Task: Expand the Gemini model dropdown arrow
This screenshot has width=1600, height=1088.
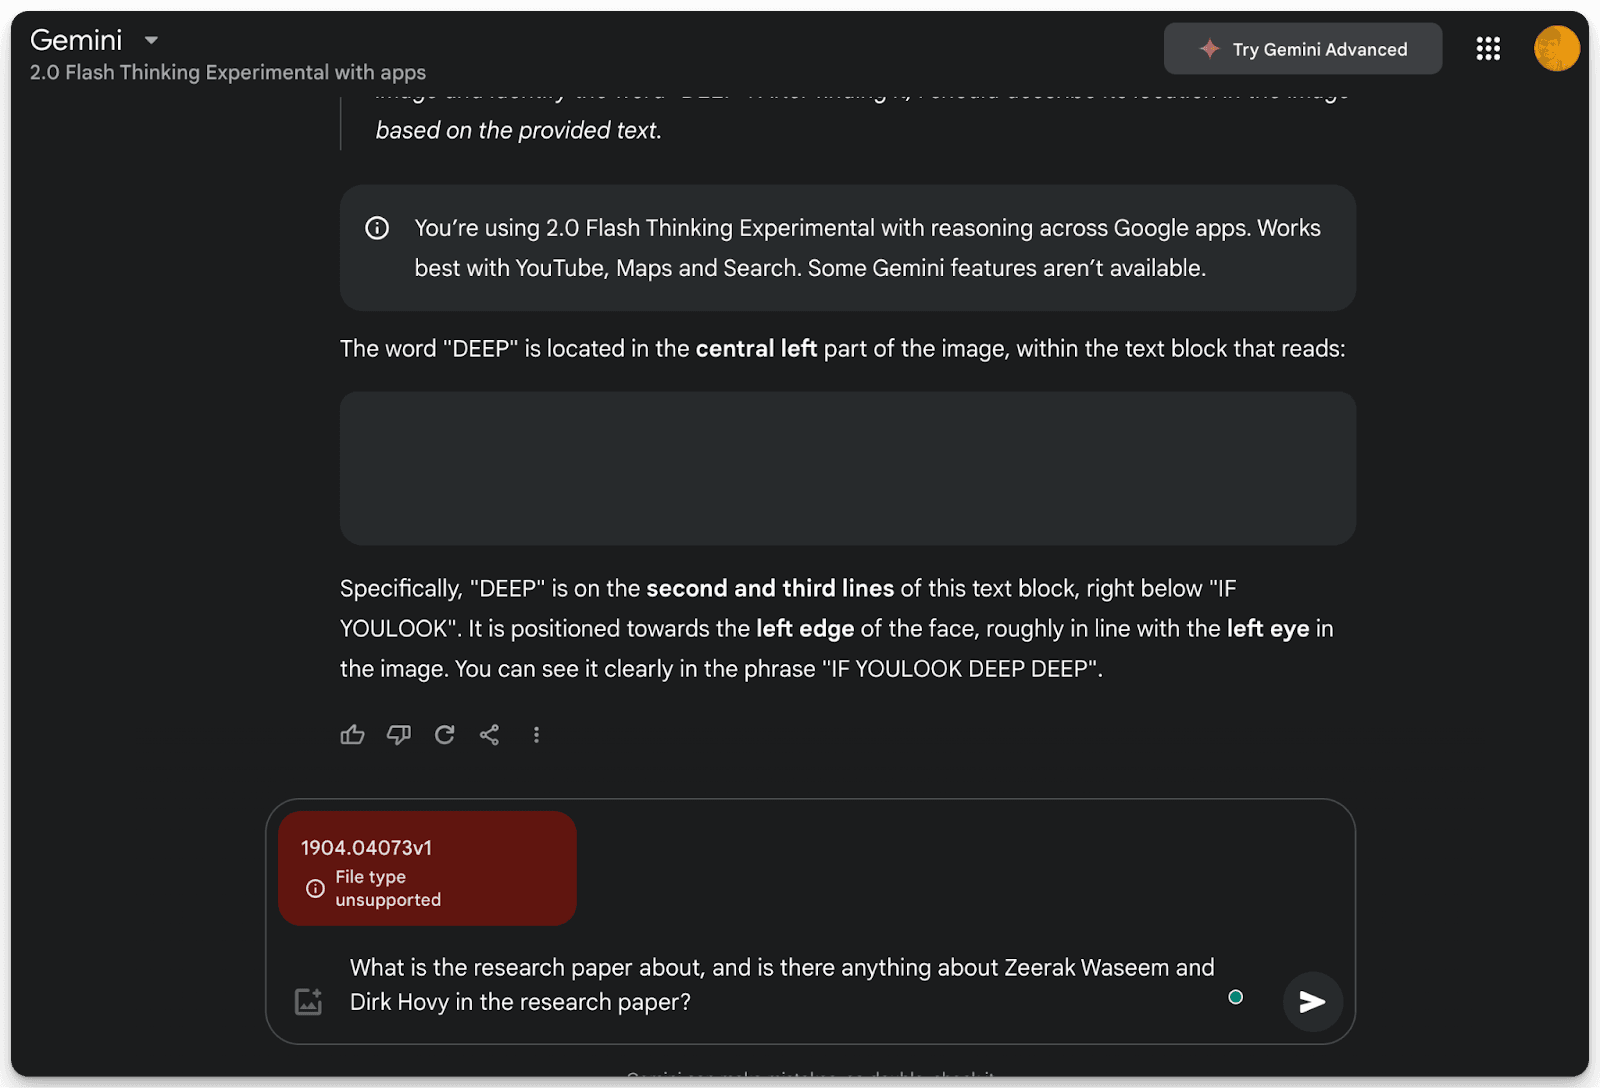Action: tap(151, 40)
